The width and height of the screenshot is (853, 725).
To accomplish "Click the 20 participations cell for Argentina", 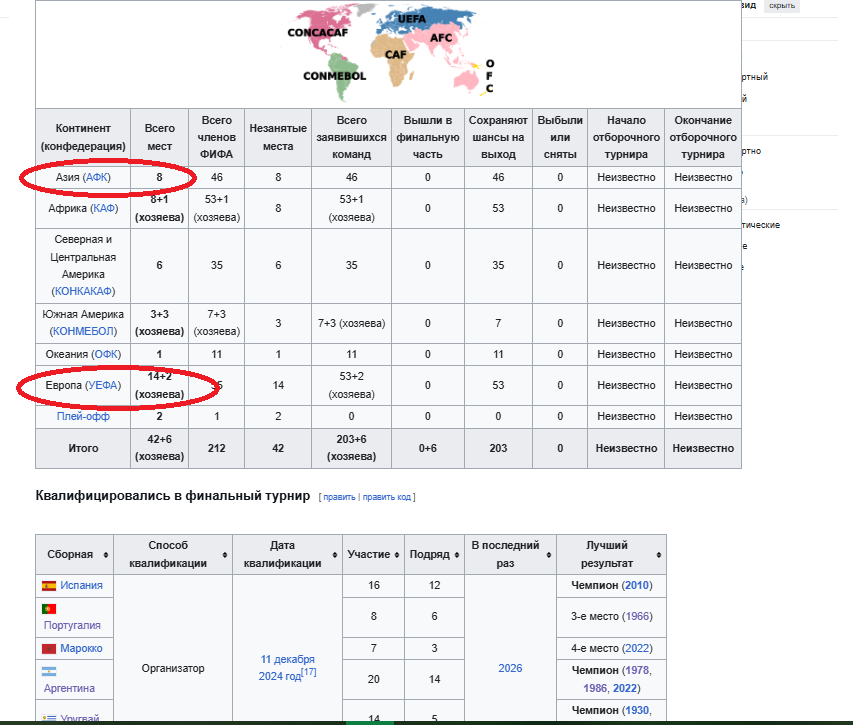I will click(x=374, y=679).
